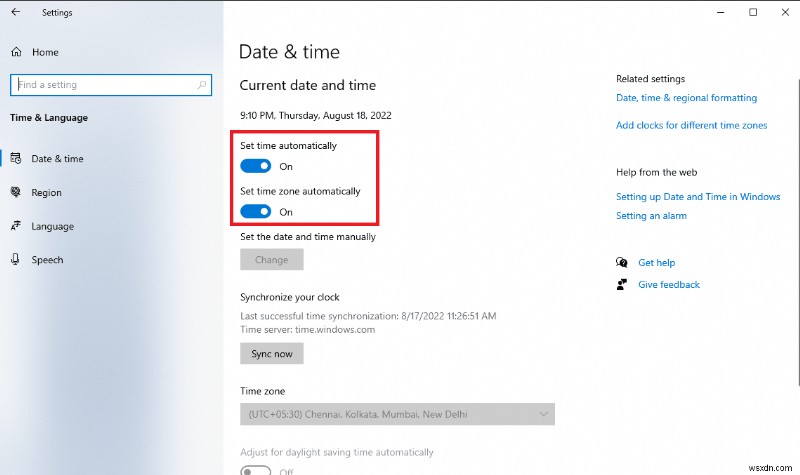Click the Speech microphone icon
Viewport: 800px width, 475px height.
(16, 259)
